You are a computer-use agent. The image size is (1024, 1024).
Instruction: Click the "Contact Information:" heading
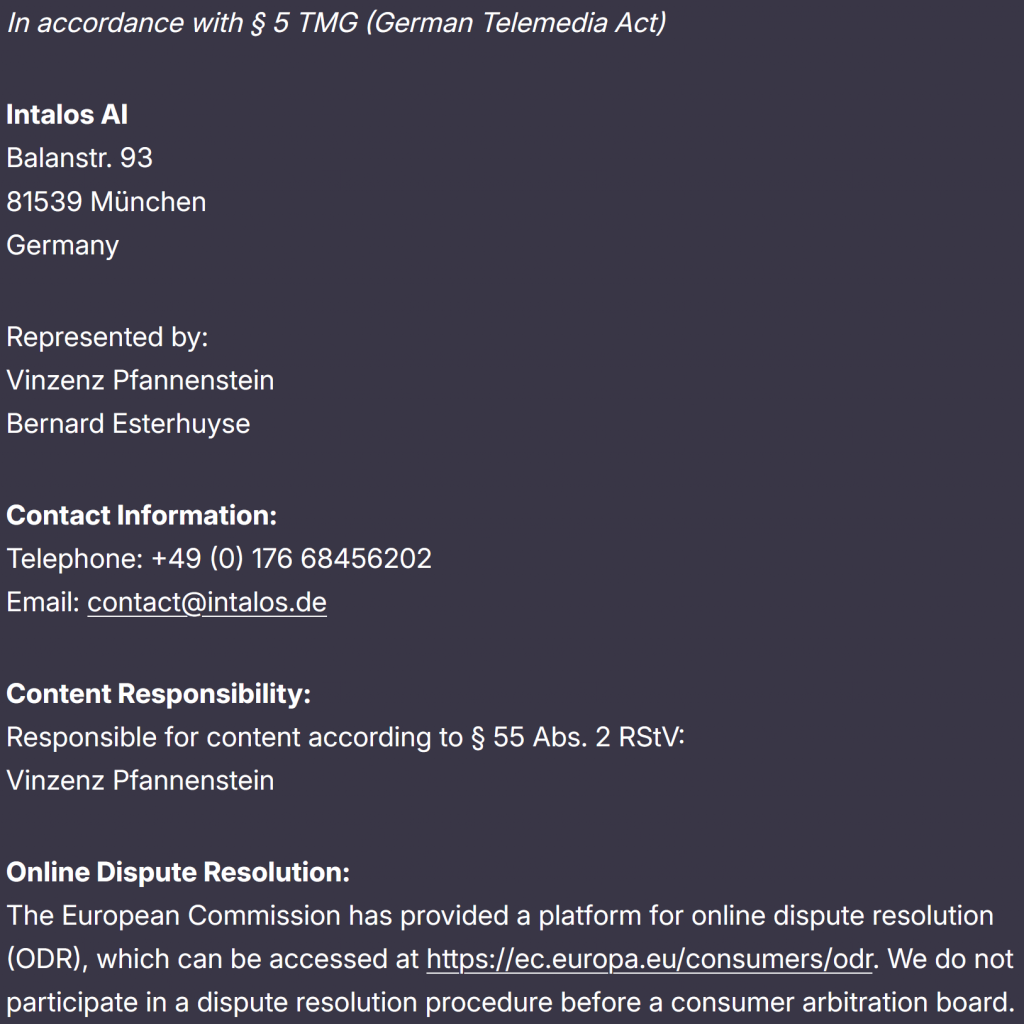(141, 516)
